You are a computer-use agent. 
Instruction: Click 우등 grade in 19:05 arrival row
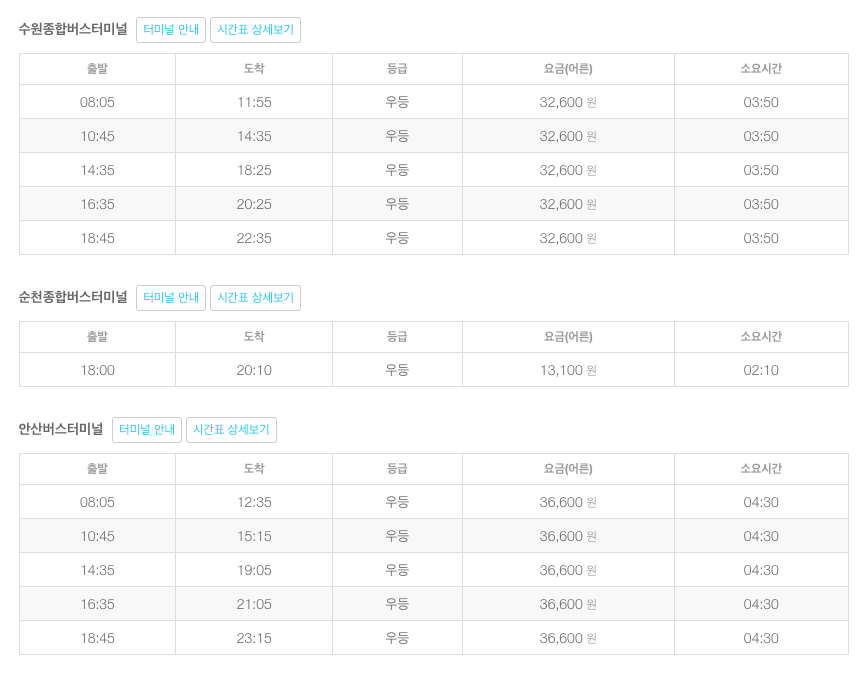pos(397,571)
